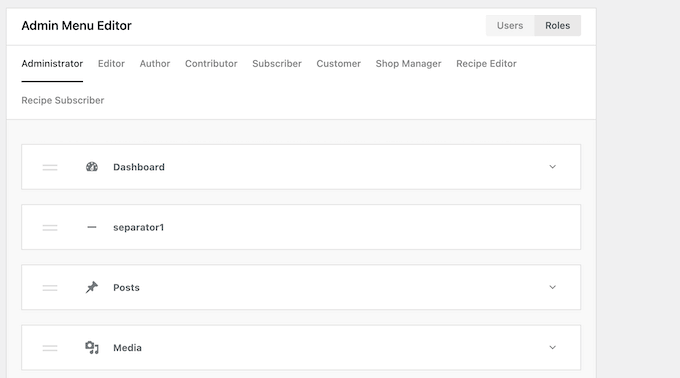This screenshot has height=378, width=680.
Task: Click the Media label text
Action: pyautogui.click(x=127, y=348)
